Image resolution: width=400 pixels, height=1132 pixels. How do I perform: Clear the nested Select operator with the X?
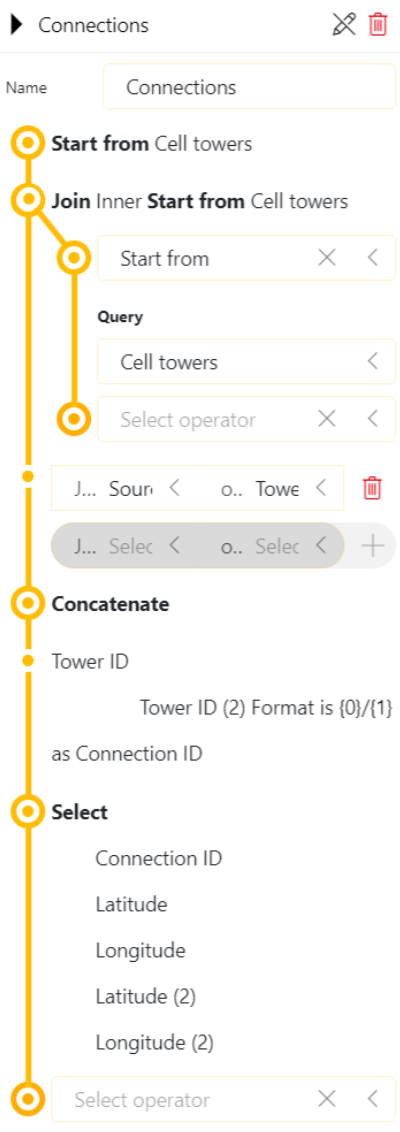327,419
